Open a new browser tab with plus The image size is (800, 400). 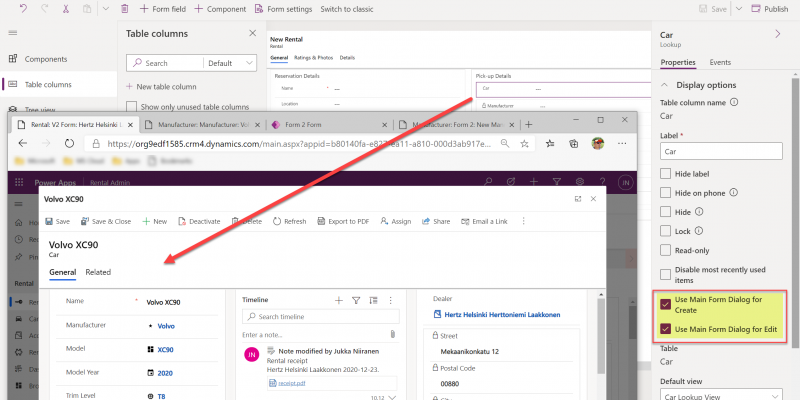tap(529, 124)
